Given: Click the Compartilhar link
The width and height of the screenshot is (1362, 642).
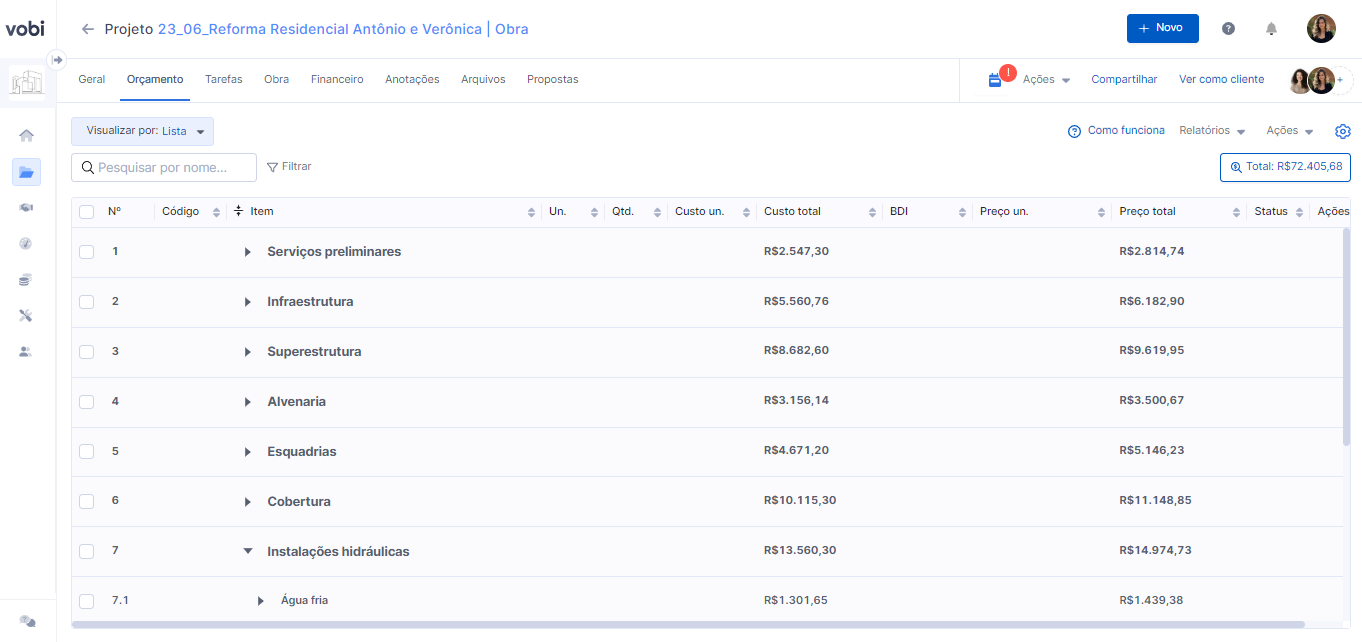Looking at the screenshot, I should [1124, 80].
